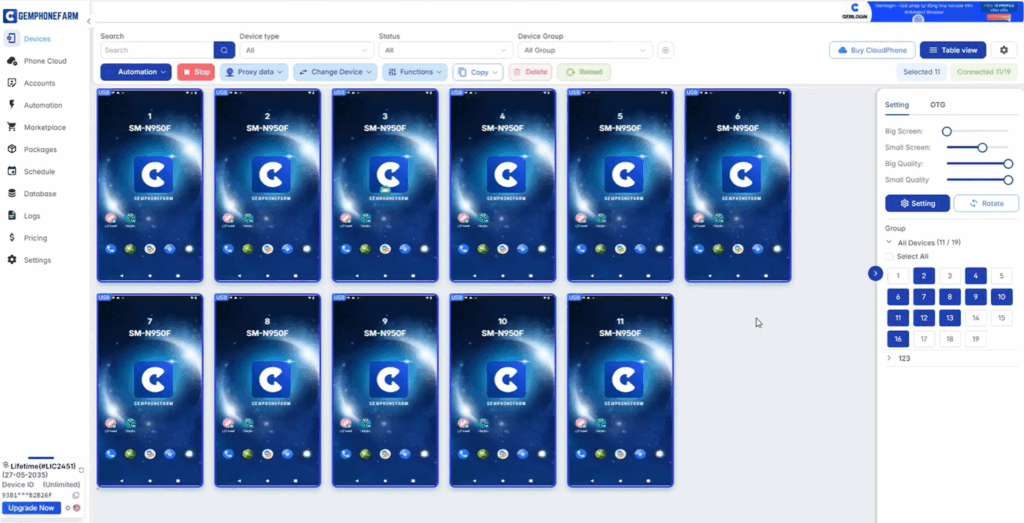The height and width of the screenshot is (523, 1024).
Task: Open the Automation dropdown button
Action: click(x=136, y=72)
